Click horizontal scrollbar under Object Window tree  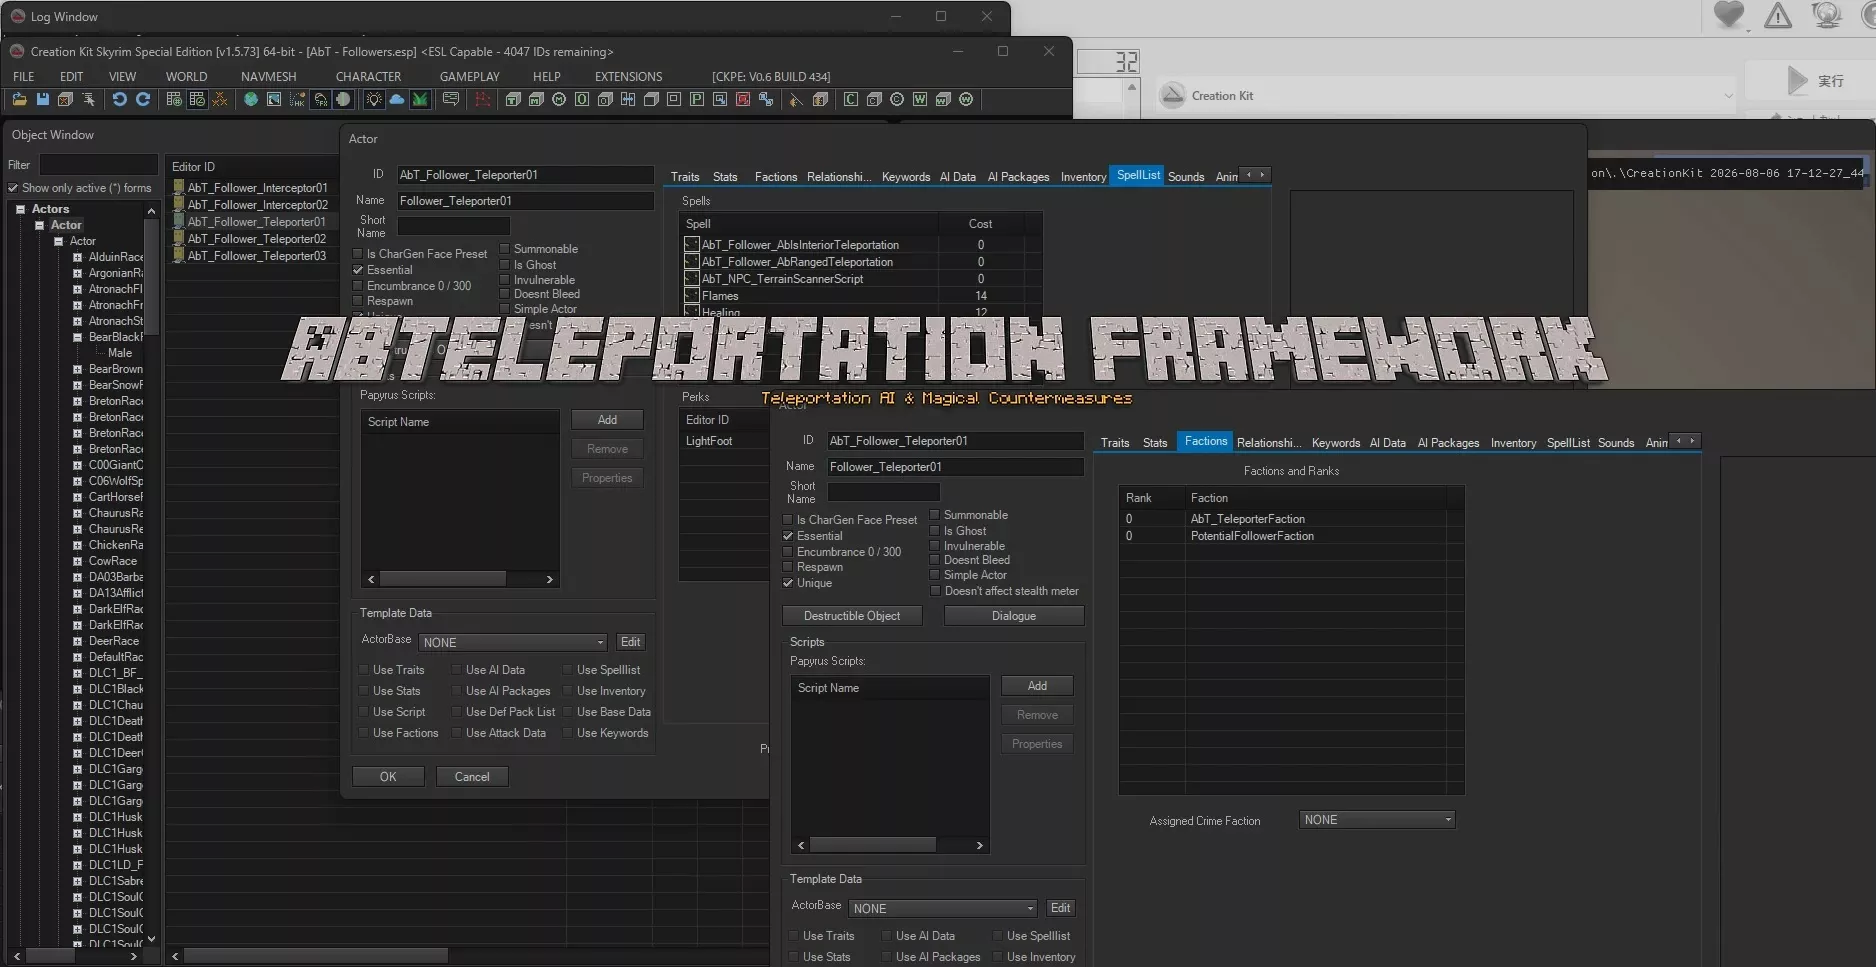click(75, 956)
